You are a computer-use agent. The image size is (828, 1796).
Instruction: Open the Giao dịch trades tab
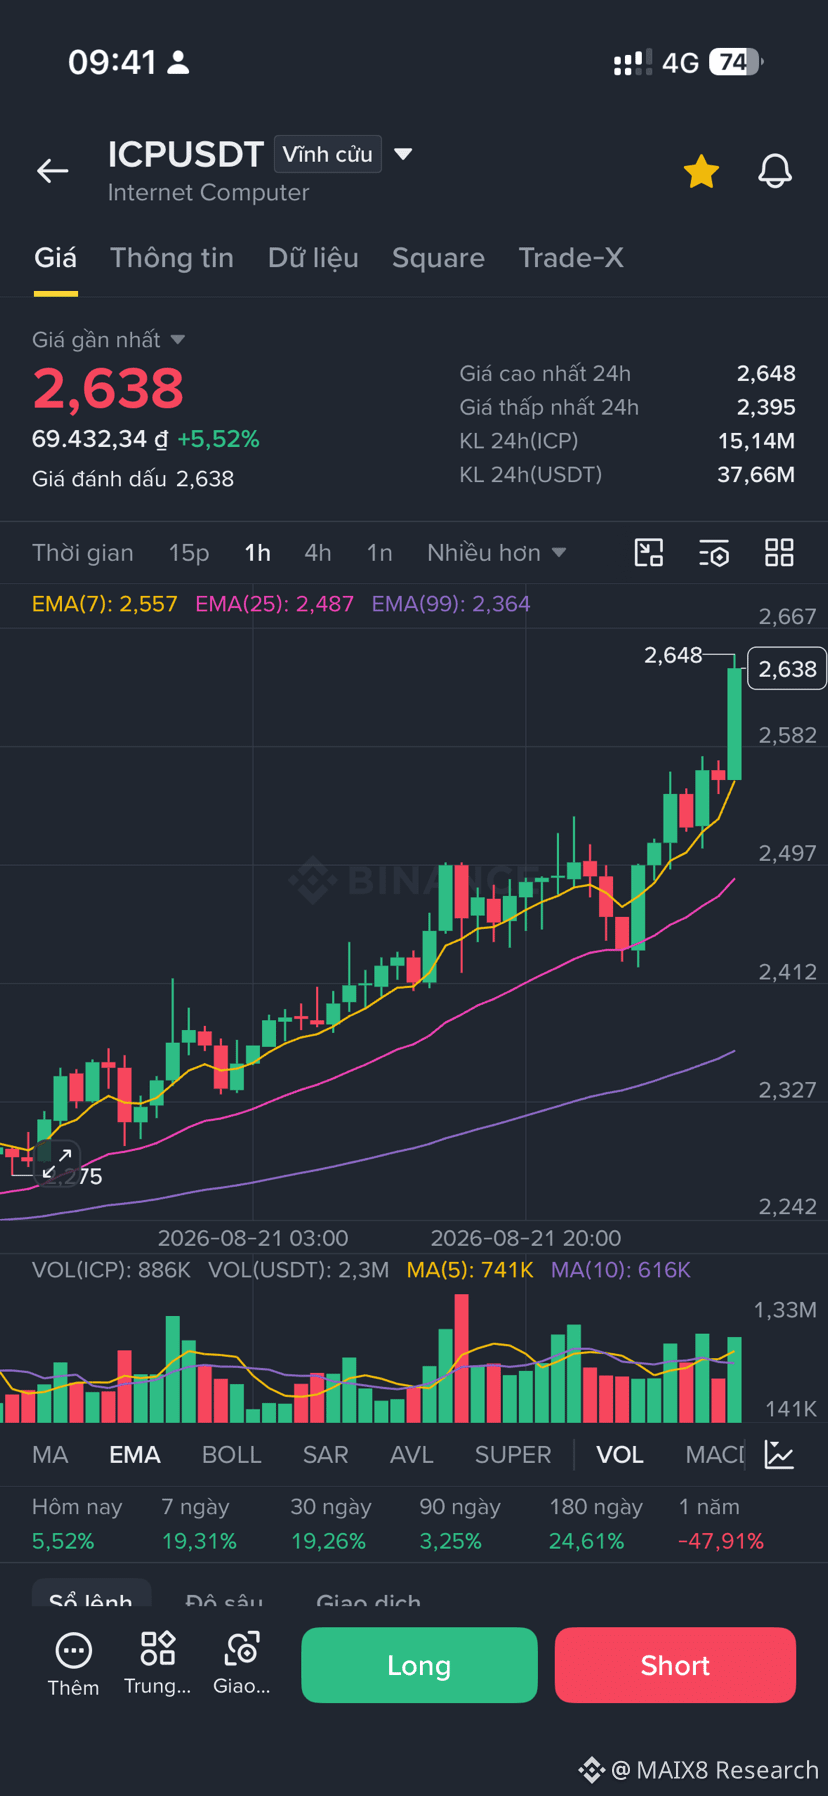click(369, 1600)
